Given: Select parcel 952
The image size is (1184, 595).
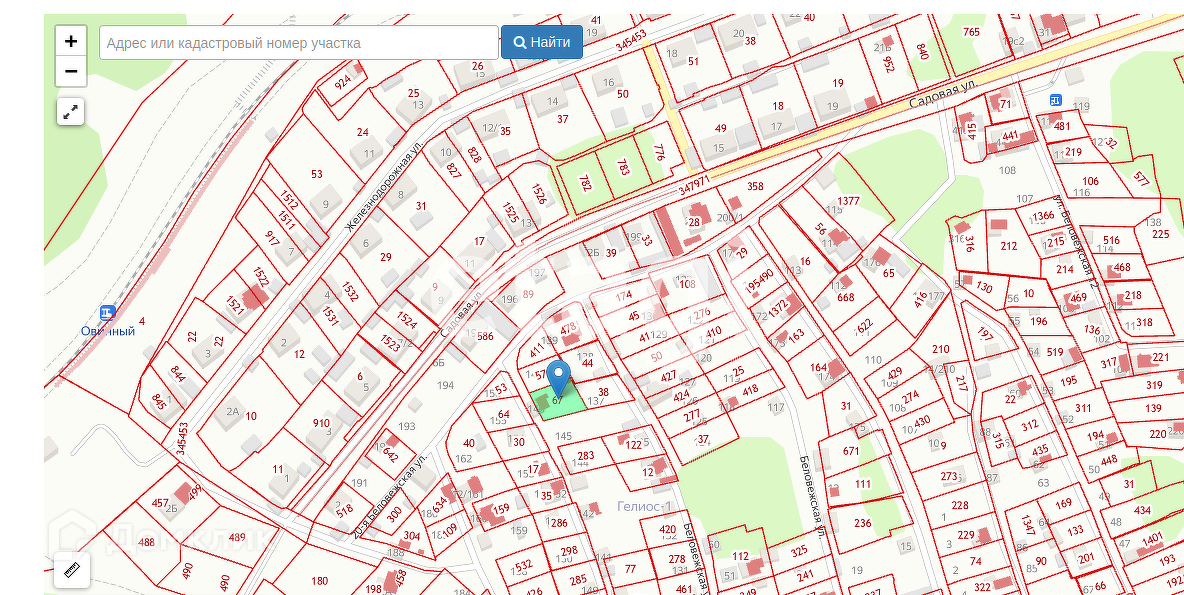Looking at the screenshot, I should tap(889, 64).
